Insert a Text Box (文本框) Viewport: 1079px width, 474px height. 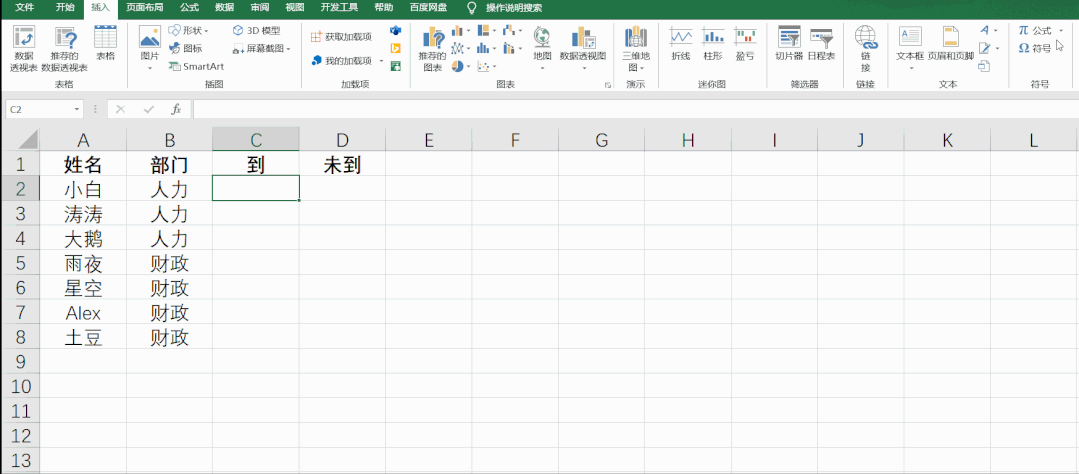click(x=910, y=49)
